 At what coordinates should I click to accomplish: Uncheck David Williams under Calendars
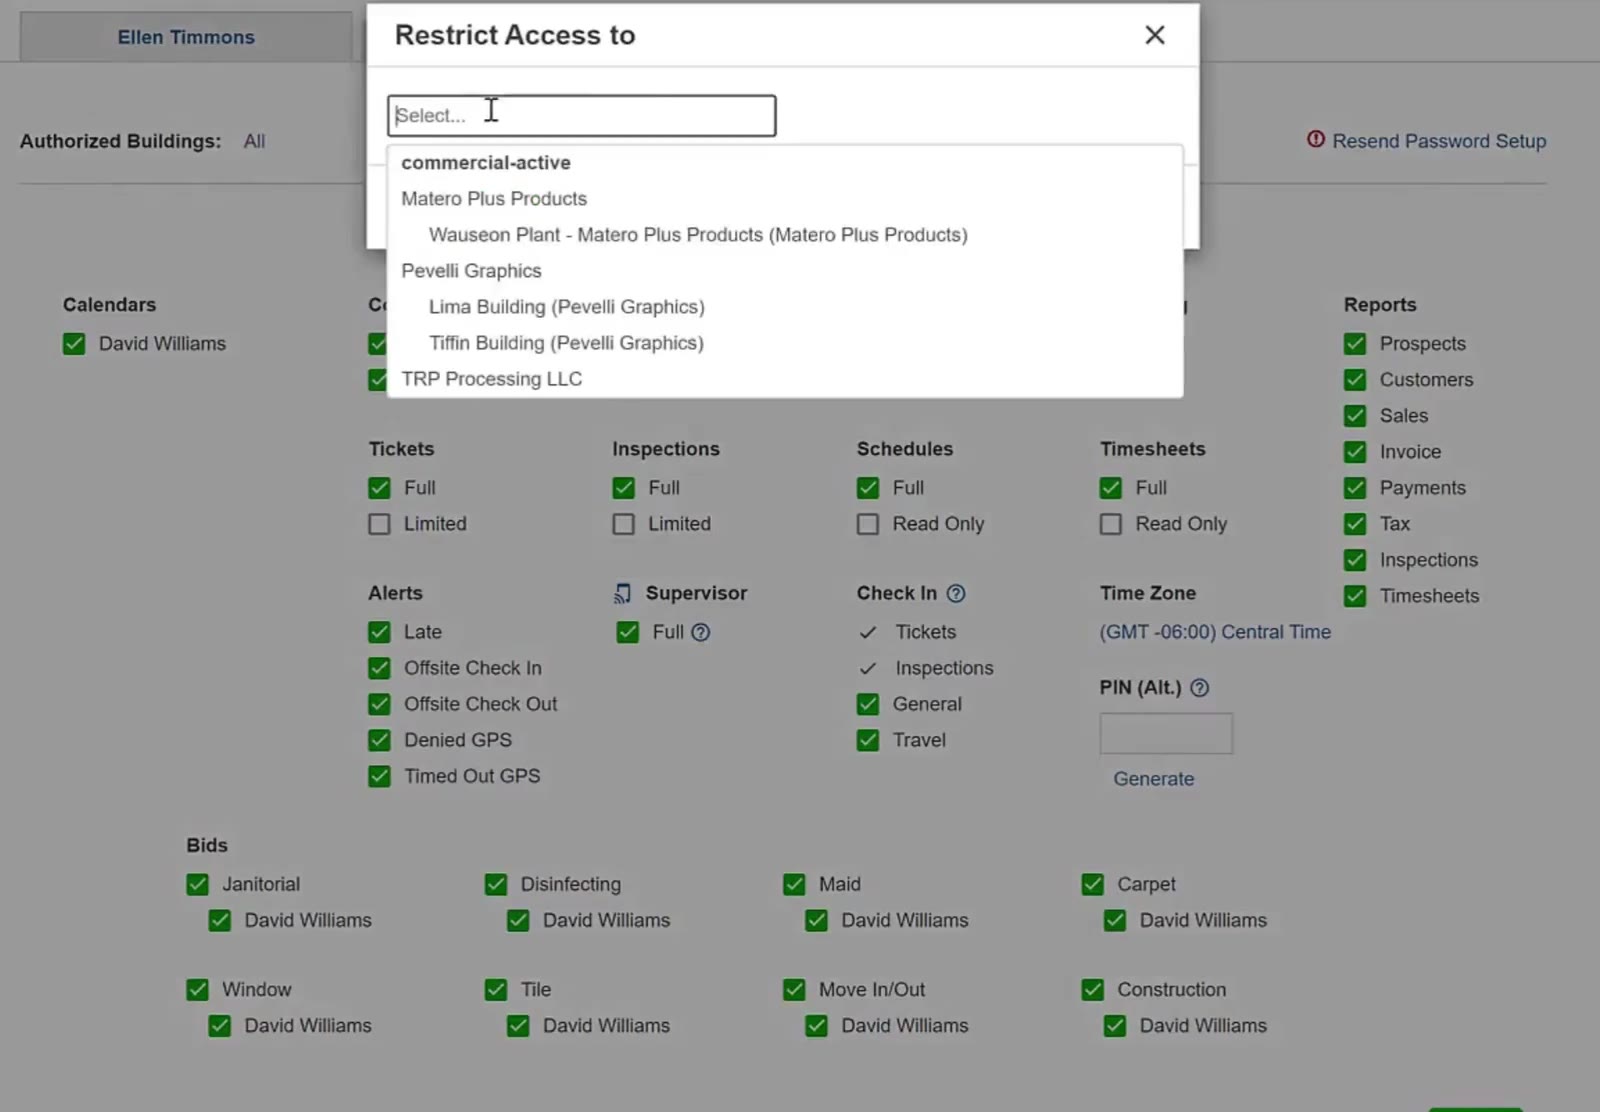pos(74,344)
